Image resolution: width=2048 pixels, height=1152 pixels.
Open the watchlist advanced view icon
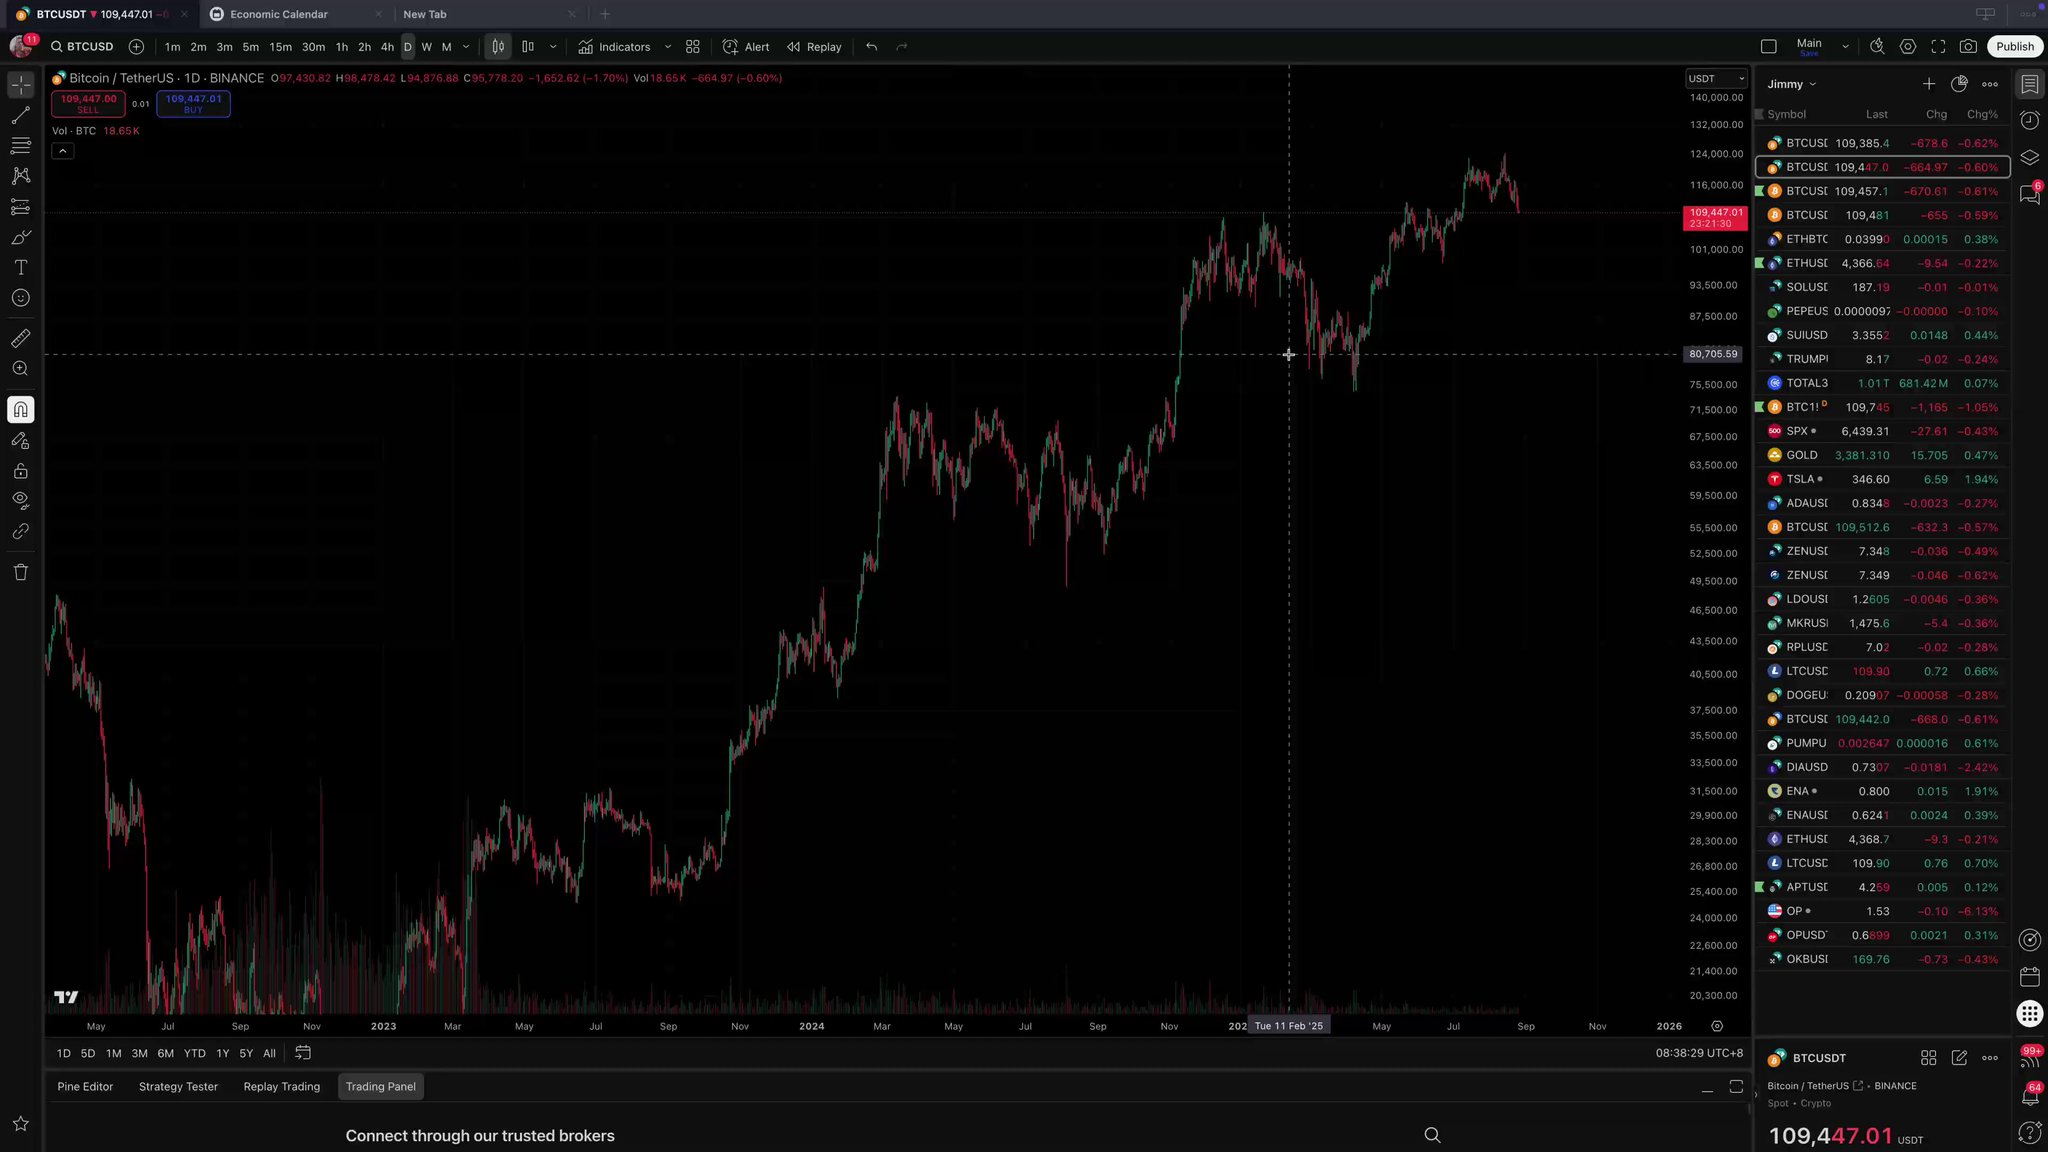(x=1960, y=84)
